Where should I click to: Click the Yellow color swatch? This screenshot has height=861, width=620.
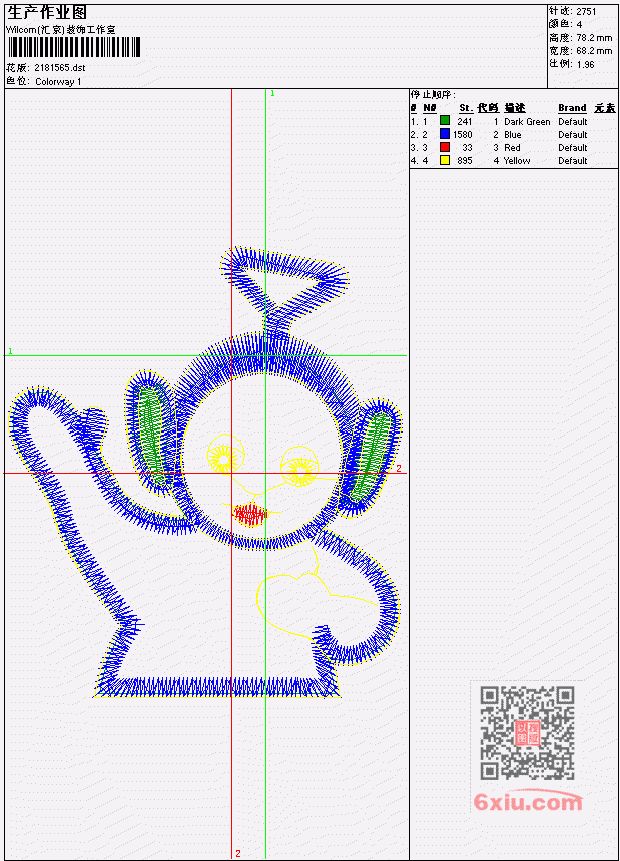click(445, 160)
